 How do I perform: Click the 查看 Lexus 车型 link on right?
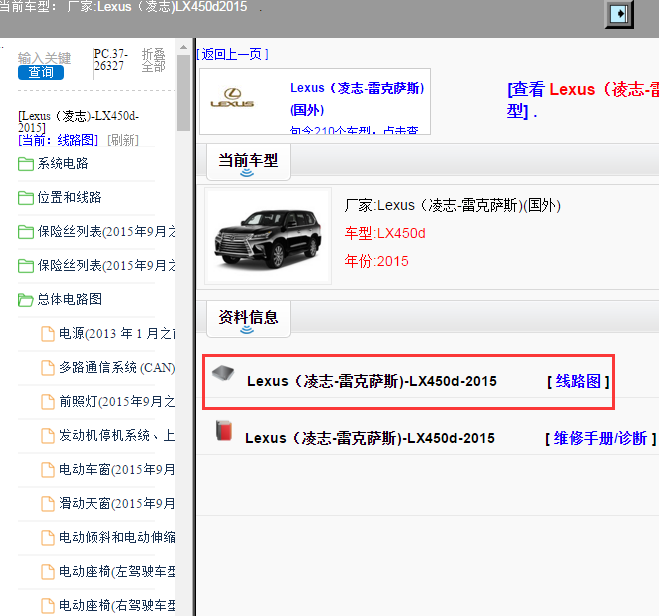point(583,100)
